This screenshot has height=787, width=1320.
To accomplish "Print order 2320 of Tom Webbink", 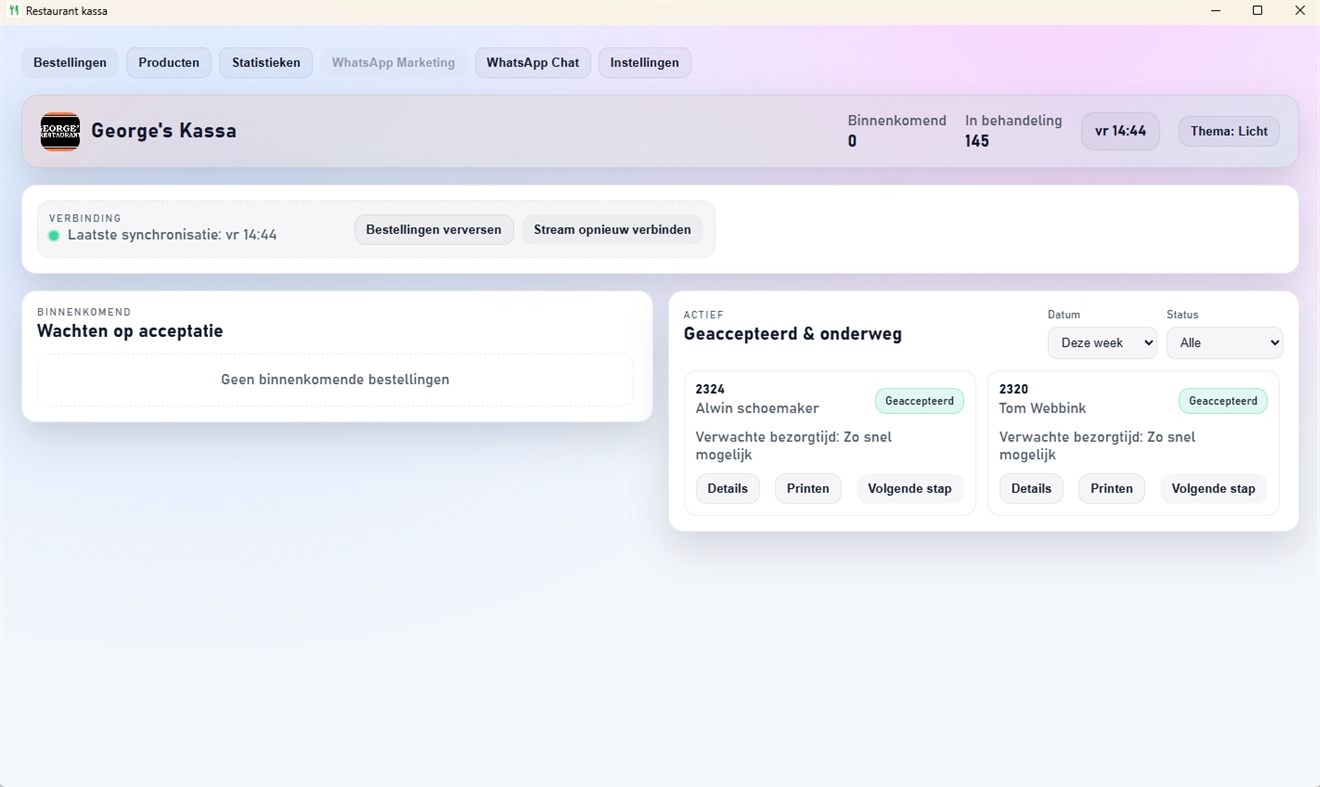I will 1112,488.
